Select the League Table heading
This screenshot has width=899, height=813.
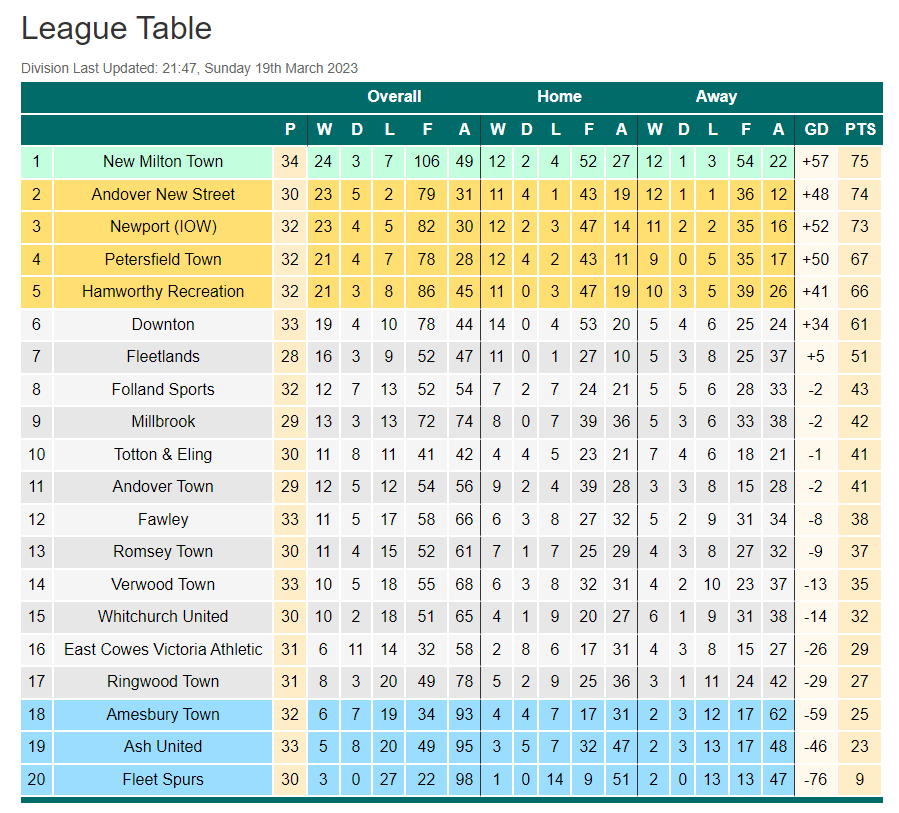click(x=116, y=29)
